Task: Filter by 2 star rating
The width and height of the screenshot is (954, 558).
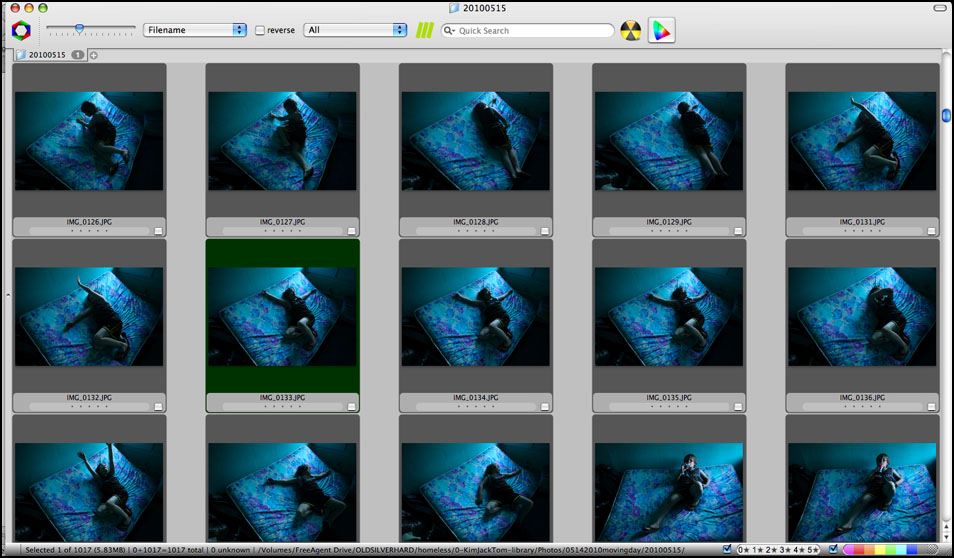Action: (772, 550)
